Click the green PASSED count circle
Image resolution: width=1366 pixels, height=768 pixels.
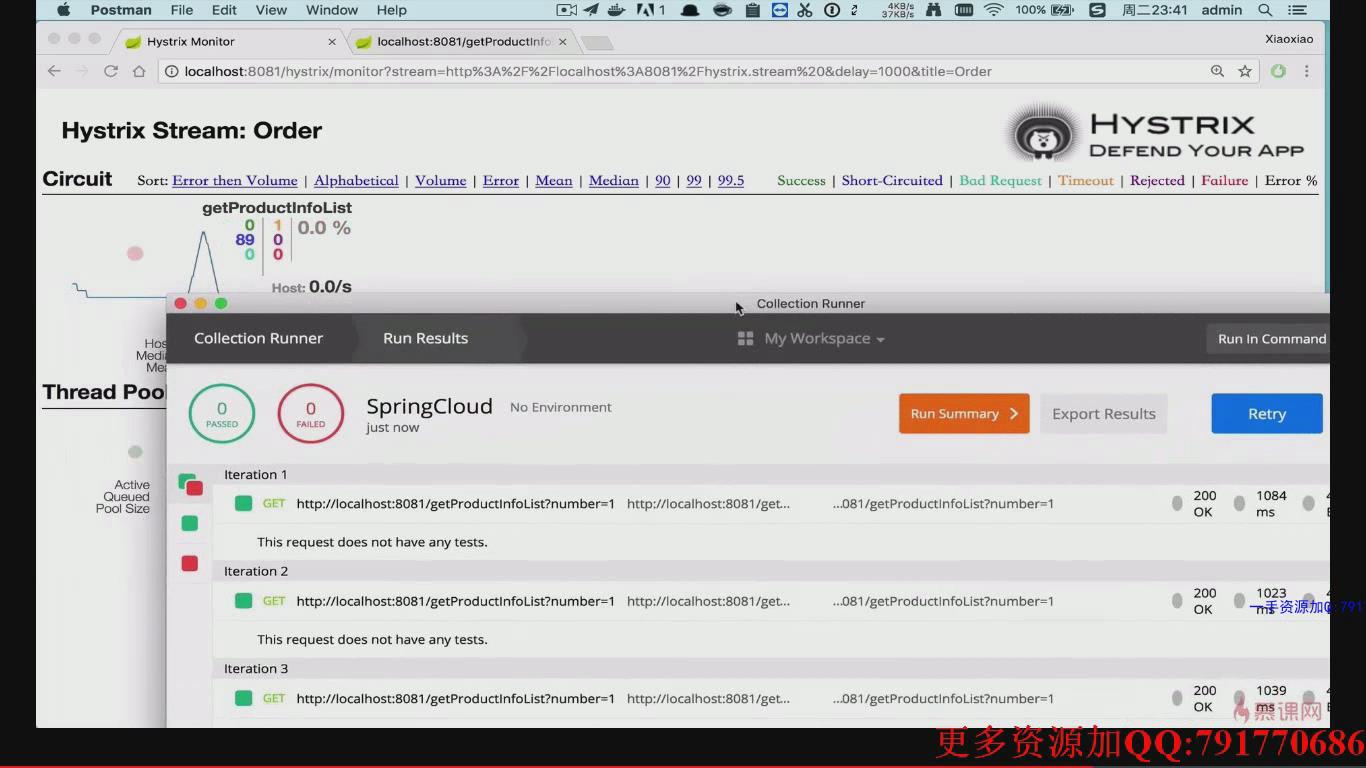click(222, 414)
